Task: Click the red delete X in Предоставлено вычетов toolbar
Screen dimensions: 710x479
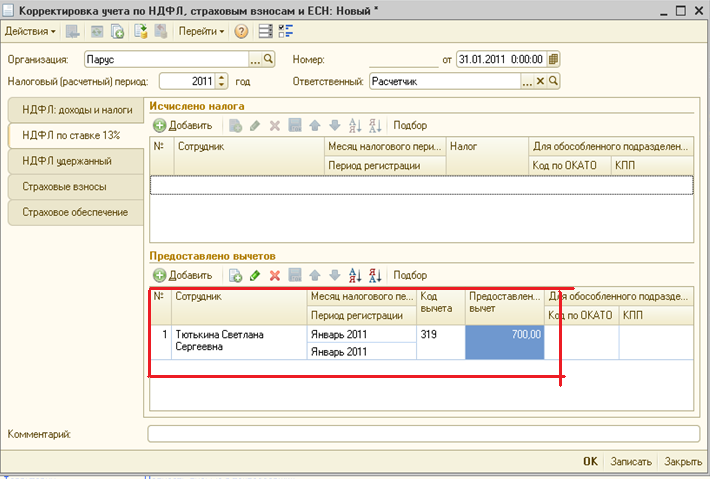Action: point(275,275)
